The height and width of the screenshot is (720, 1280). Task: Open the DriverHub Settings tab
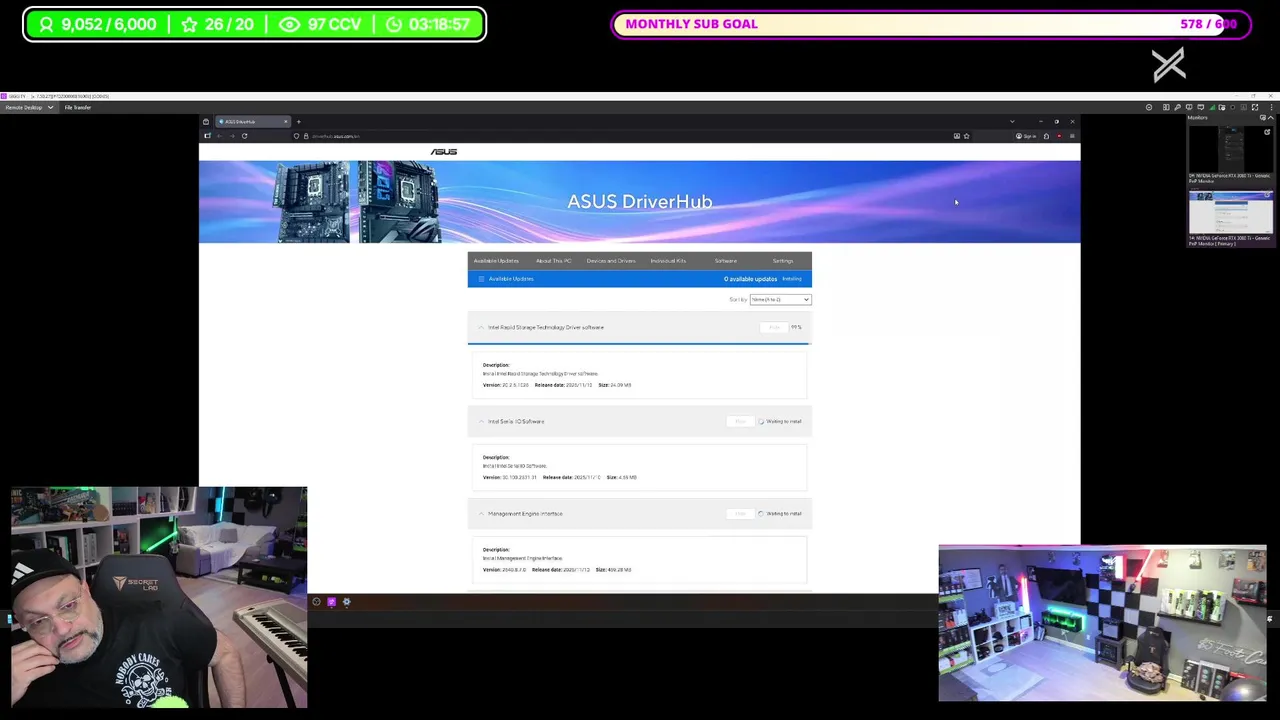783,261
